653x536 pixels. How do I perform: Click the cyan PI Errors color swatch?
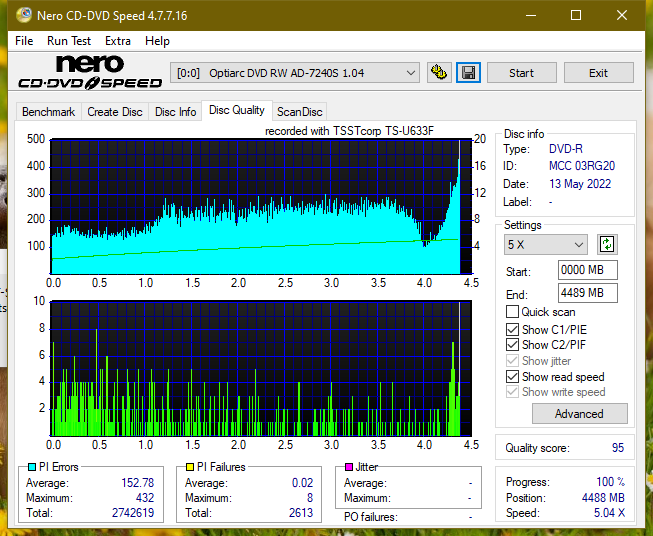[32, 467]
